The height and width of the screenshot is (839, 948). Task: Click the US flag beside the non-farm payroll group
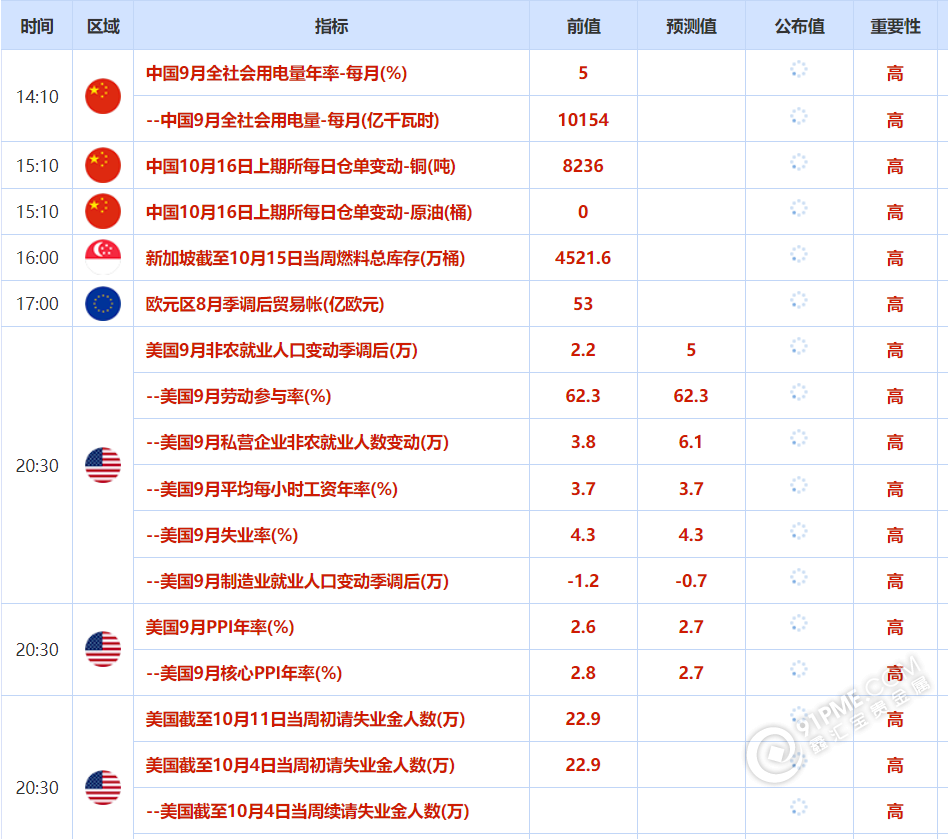pos(103,465)
